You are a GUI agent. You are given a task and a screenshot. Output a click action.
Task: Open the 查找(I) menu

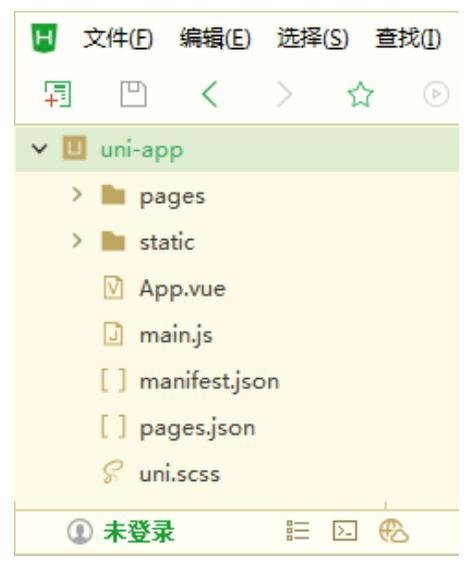(x=408, y=38)
